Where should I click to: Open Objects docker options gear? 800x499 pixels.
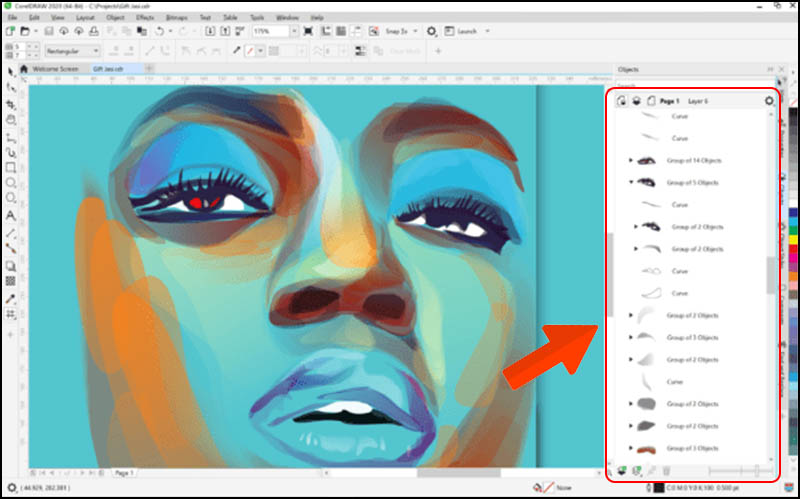[769, 101]
